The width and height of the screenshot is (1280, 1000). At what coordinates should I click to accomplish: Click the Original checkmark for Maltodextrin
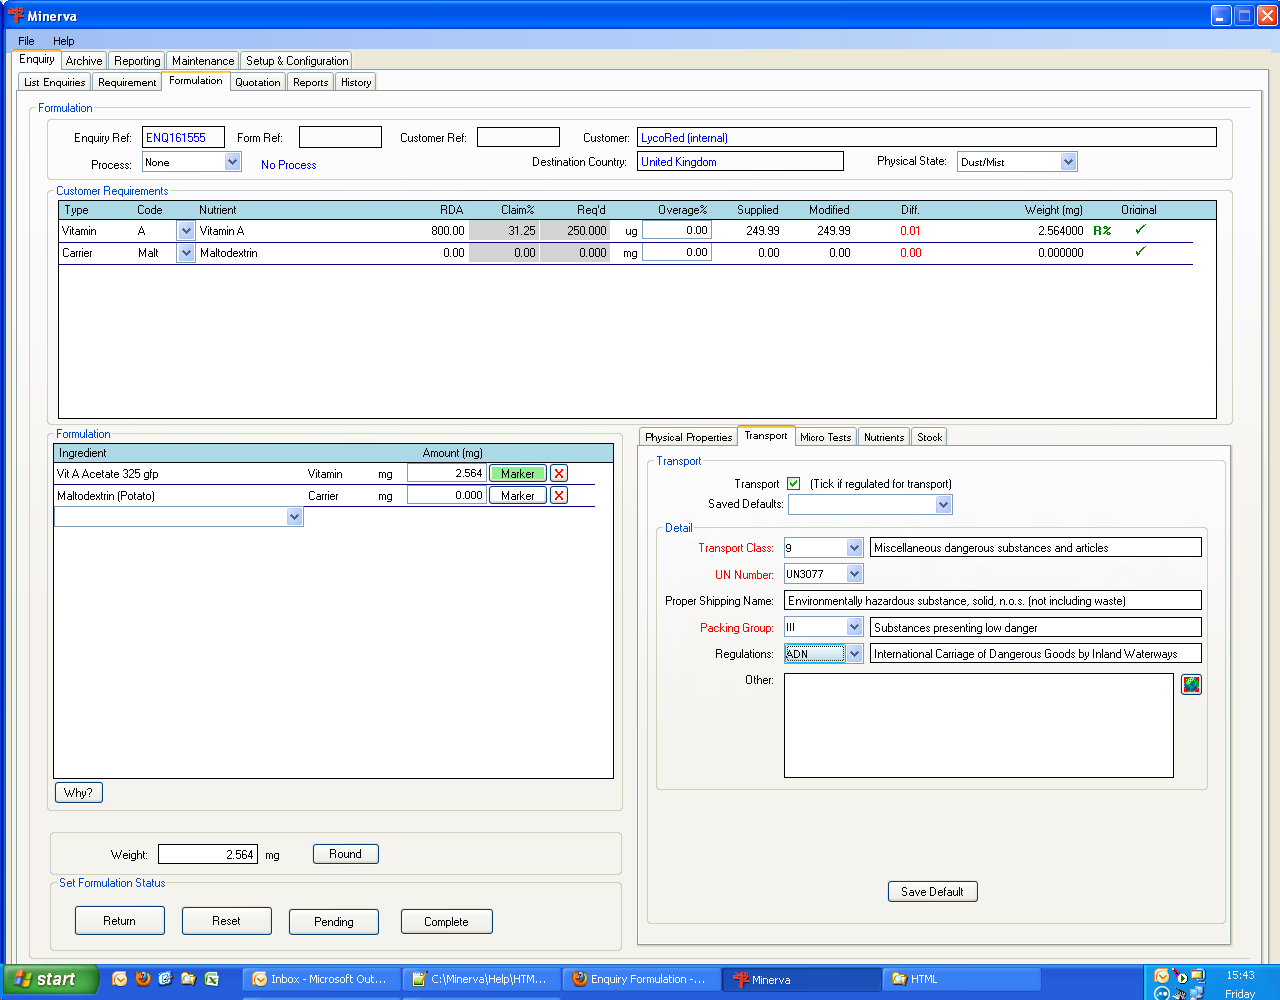point(1140,252)
